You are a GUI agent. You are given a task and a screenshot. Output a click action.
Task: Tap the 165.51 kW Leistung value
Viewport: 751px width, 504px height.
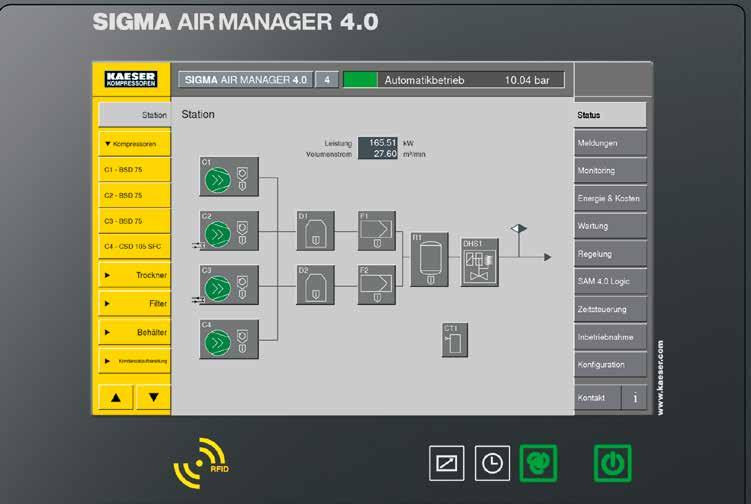(x=378, y=143)
